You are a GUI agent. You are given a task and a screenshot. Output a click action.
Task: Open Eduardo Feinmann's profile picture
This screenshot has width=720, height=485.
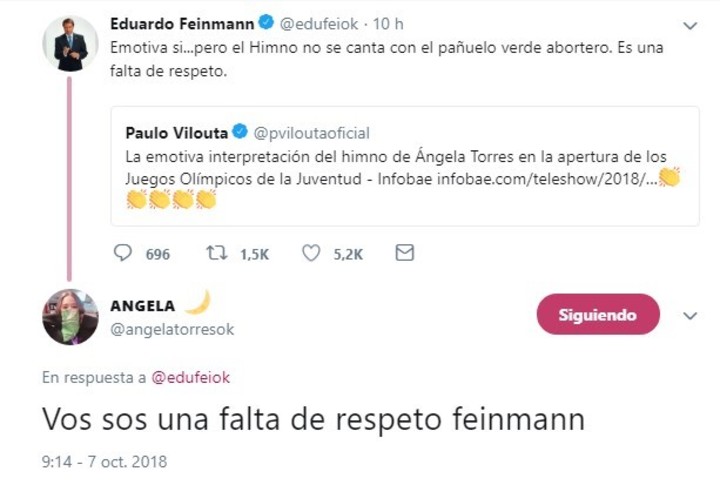click(70, 45)
